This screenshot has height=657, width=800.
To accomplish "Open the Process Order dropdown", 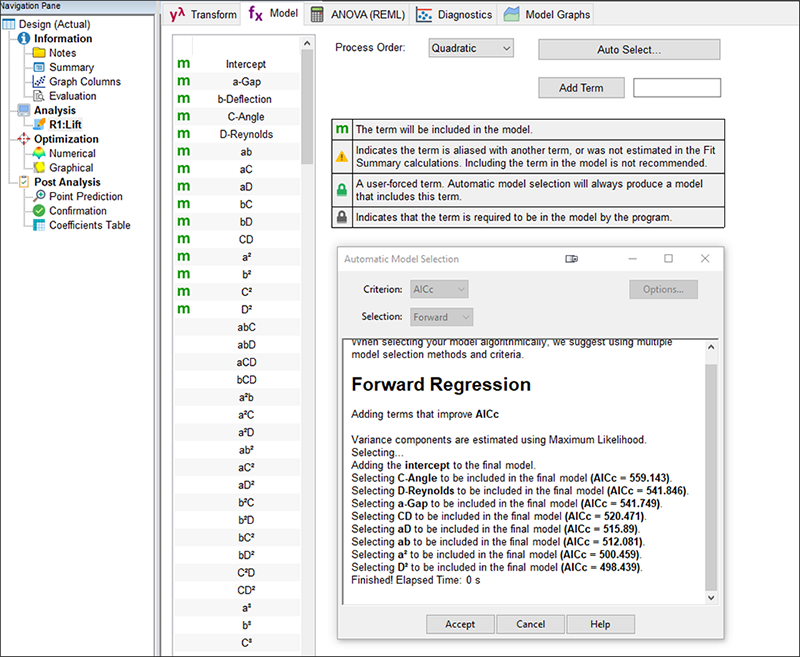I will coord(470,48).
